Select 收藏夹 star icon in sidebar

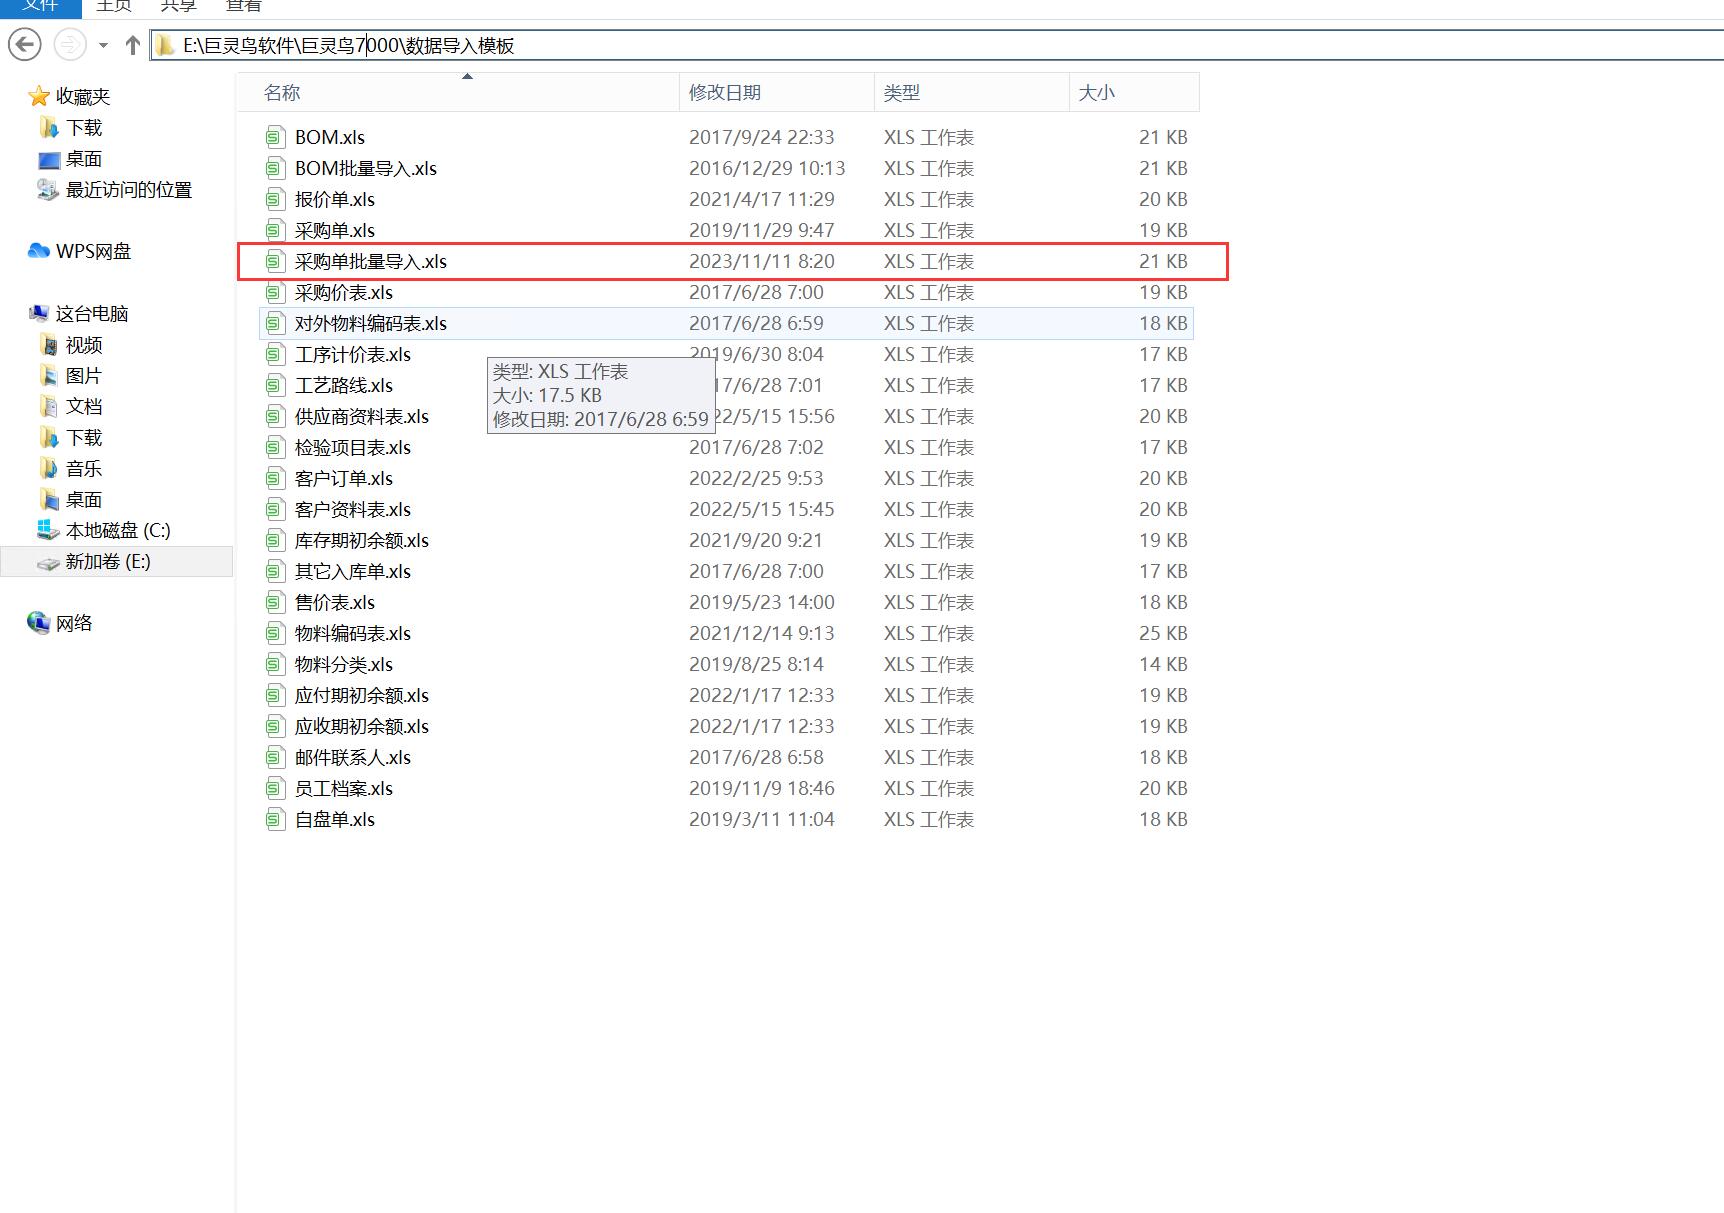[x=39, y=97]
